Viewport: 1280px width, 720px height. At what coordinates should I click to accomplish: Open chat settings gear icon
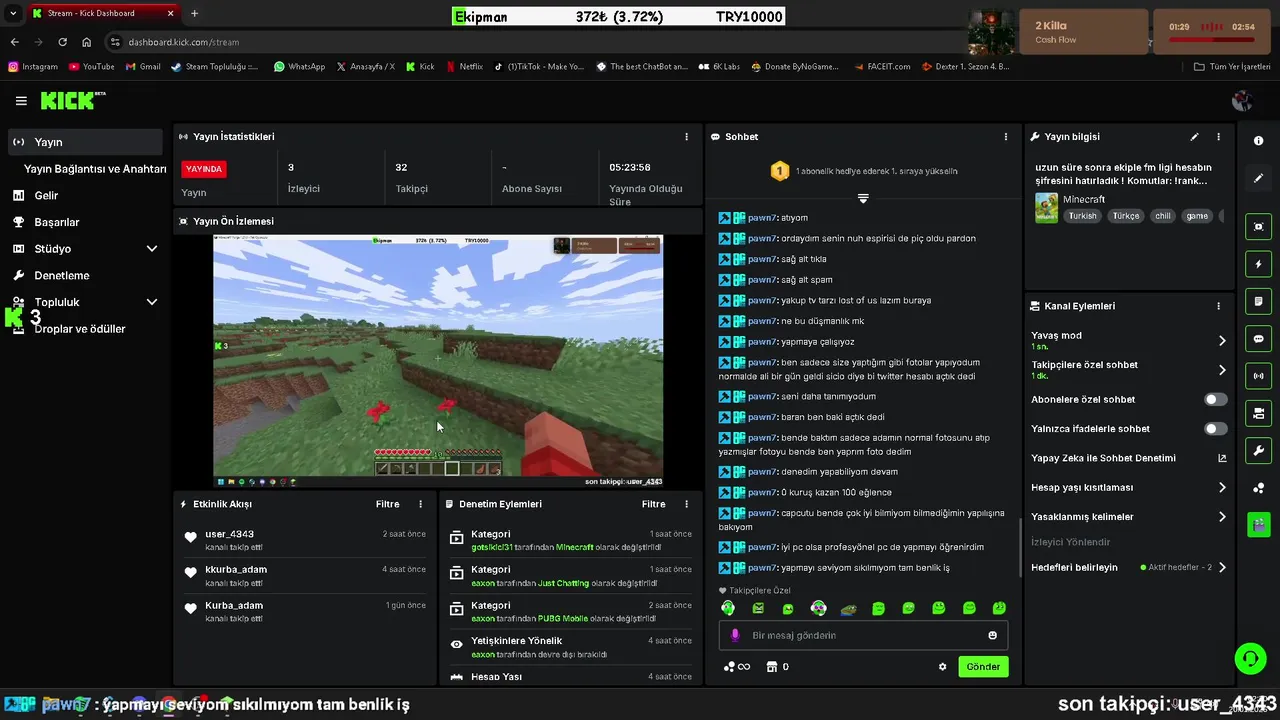(942, 667)
